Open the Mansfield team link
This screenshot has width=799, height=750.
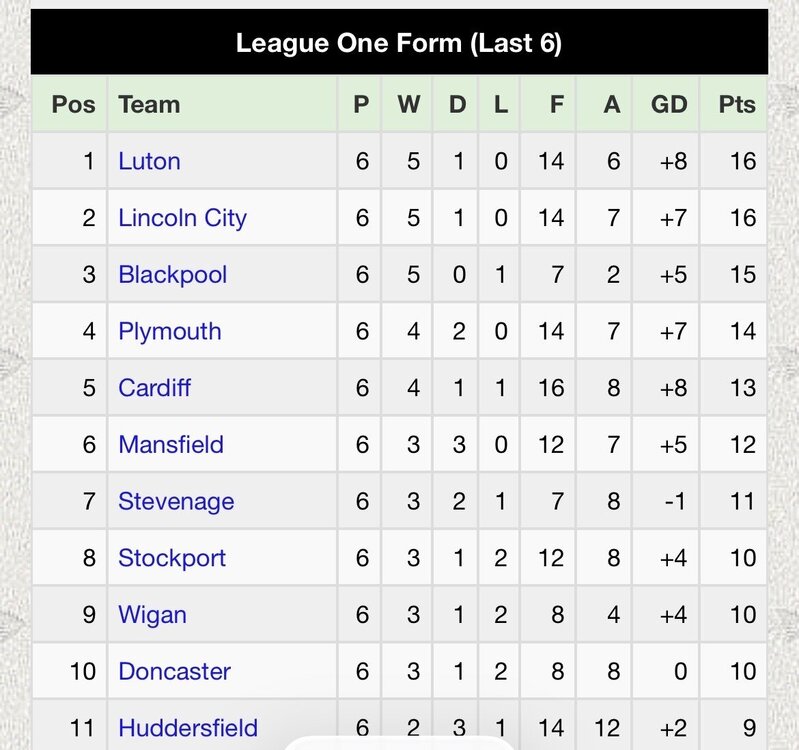171,445
